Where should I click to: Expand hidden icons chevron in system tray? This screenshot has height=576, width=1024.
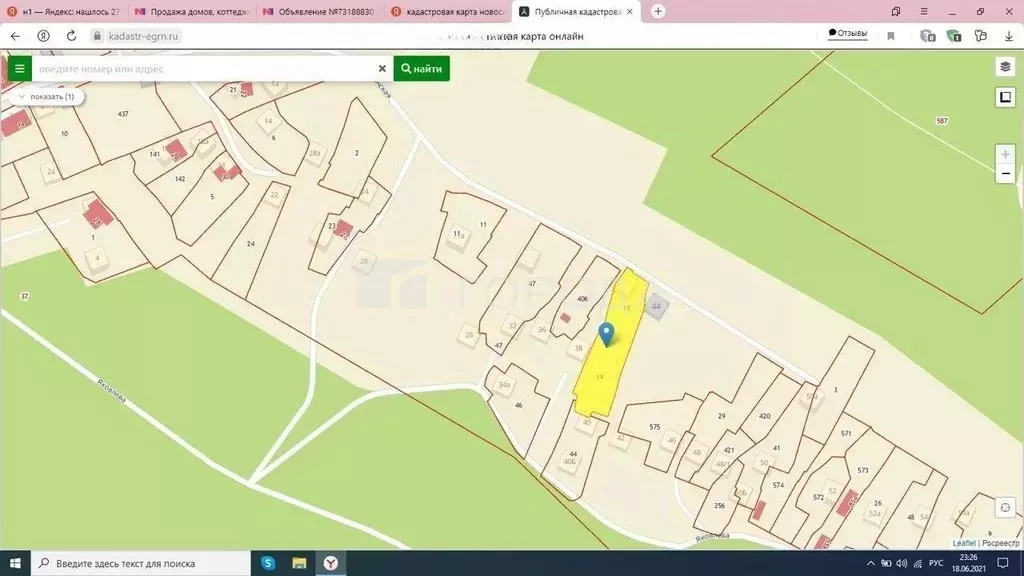[x=872, y=563]
